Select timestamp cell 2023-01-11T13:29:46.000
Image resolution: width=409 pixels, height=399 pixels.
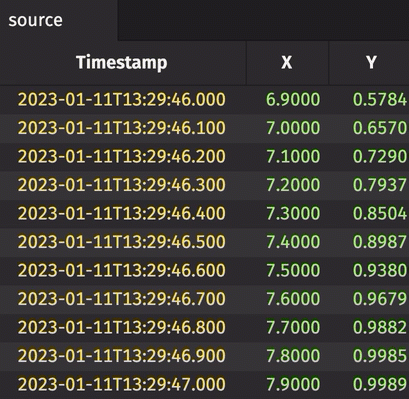point(122,99)
